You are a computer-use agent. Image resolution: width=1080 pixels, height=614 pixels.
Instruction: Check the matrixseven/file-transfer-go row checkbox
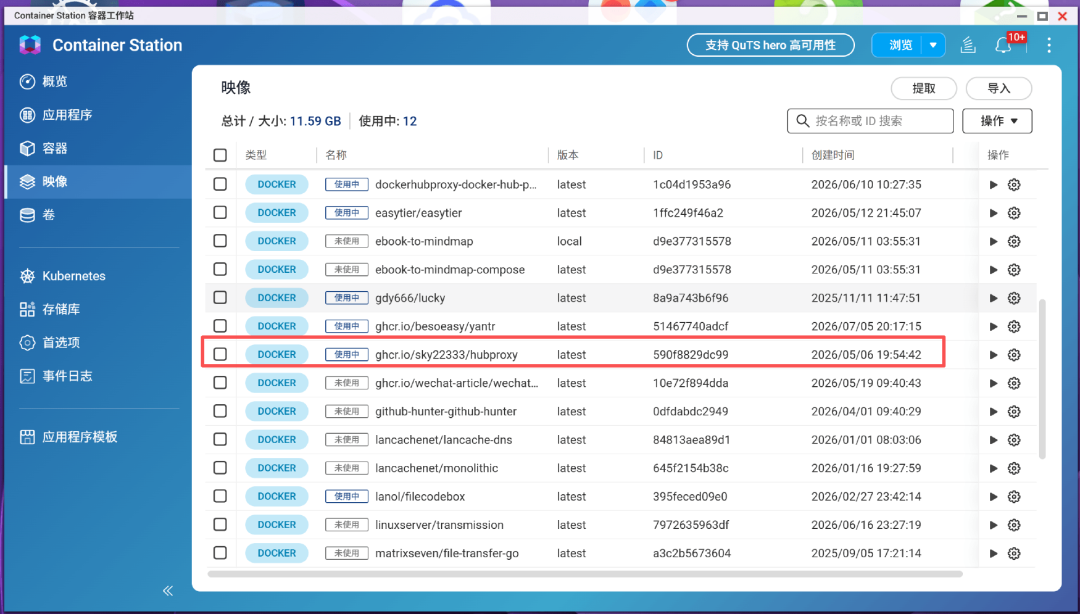pos(220,552)
